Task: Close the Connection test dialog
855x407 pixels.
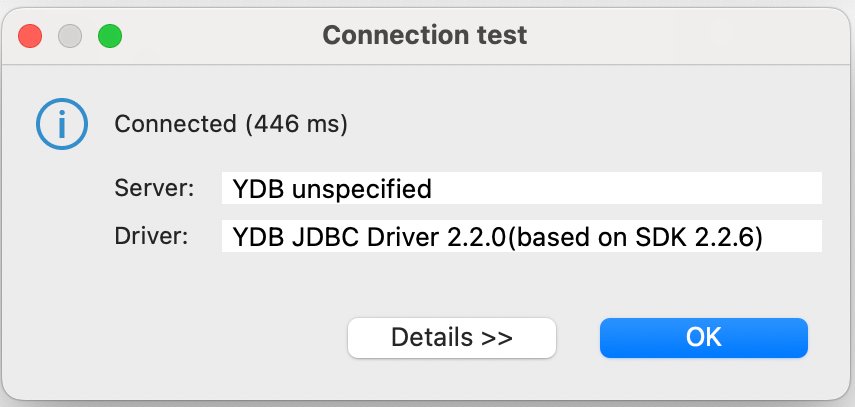Action: coord(30,37)
